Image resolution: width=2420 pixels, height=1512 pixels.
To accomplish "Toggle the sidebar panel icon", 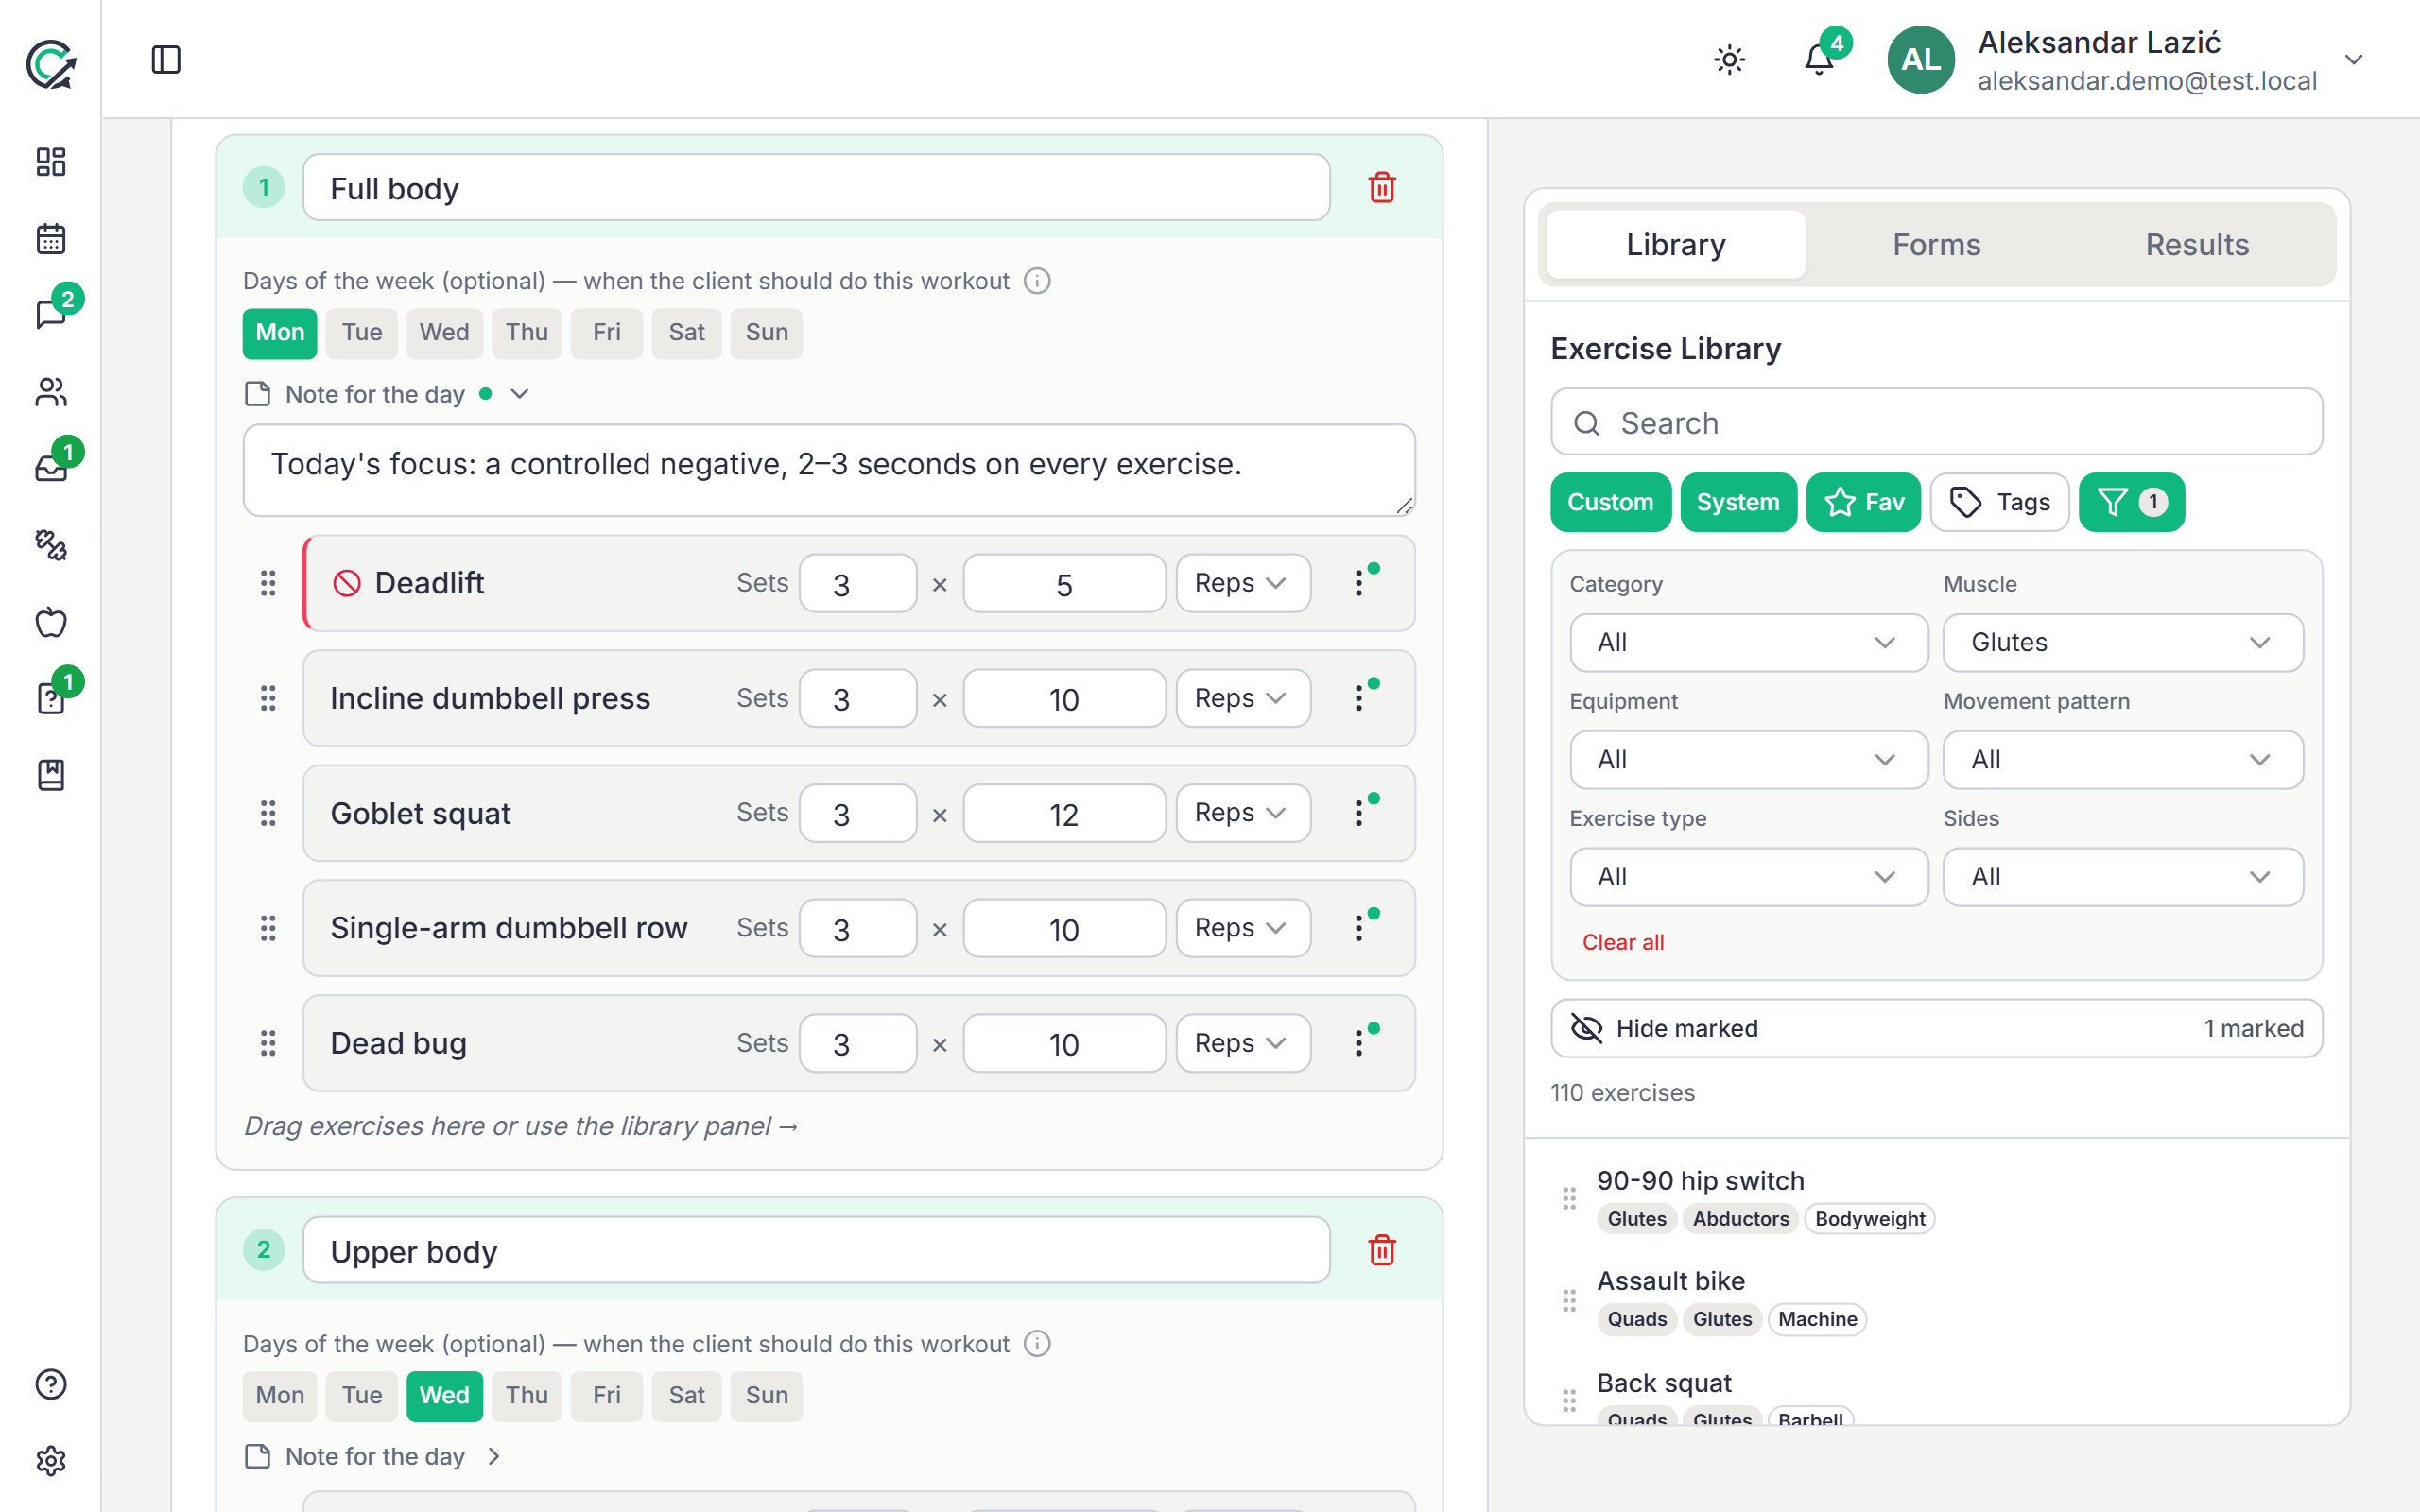I will pos(166,60).
